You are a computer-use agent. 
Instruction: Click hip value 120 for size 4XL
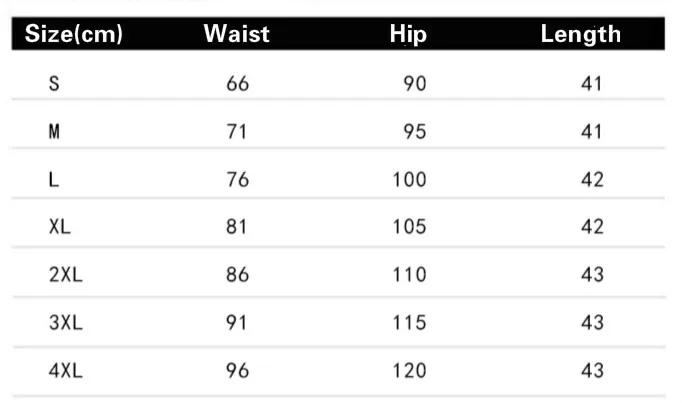409,371
